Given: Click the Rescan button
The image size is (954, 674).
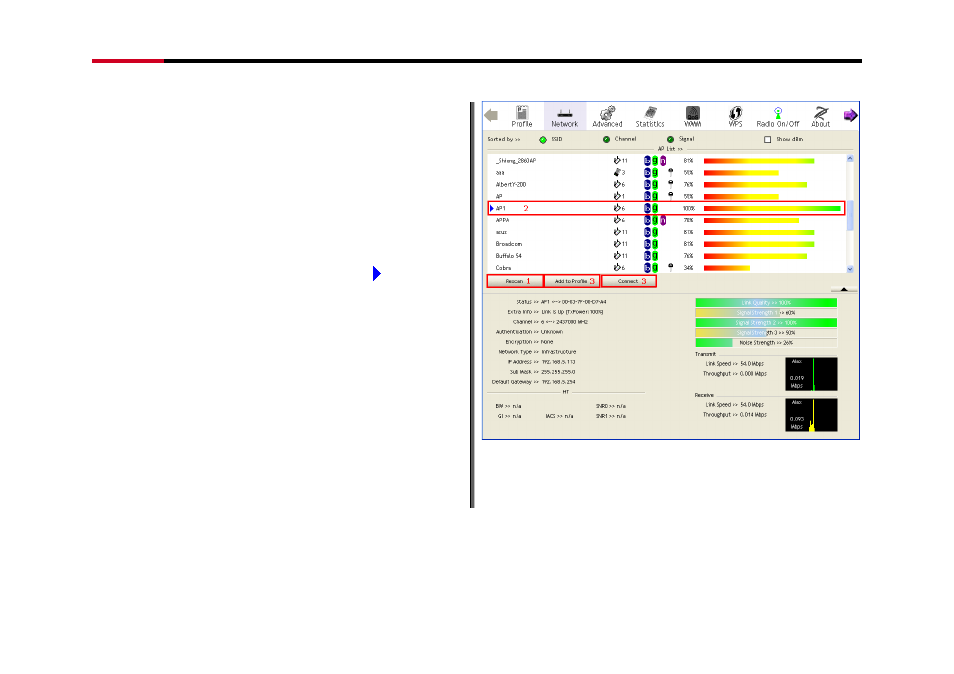Looking at the screenshot, I should click(515, 281).
